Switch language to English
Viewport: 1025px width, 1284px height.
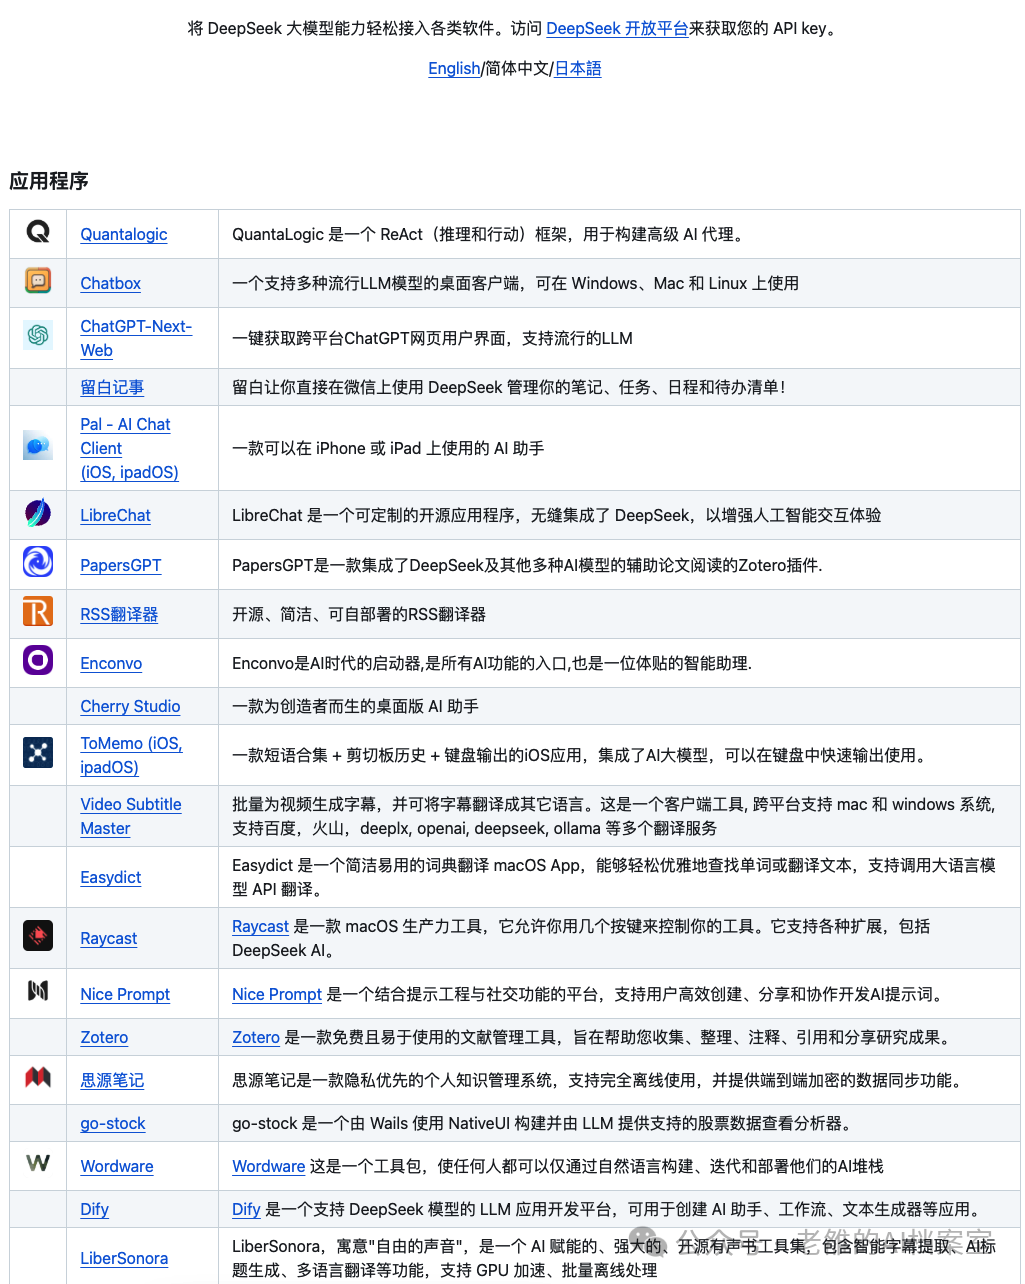click(454, 68)
